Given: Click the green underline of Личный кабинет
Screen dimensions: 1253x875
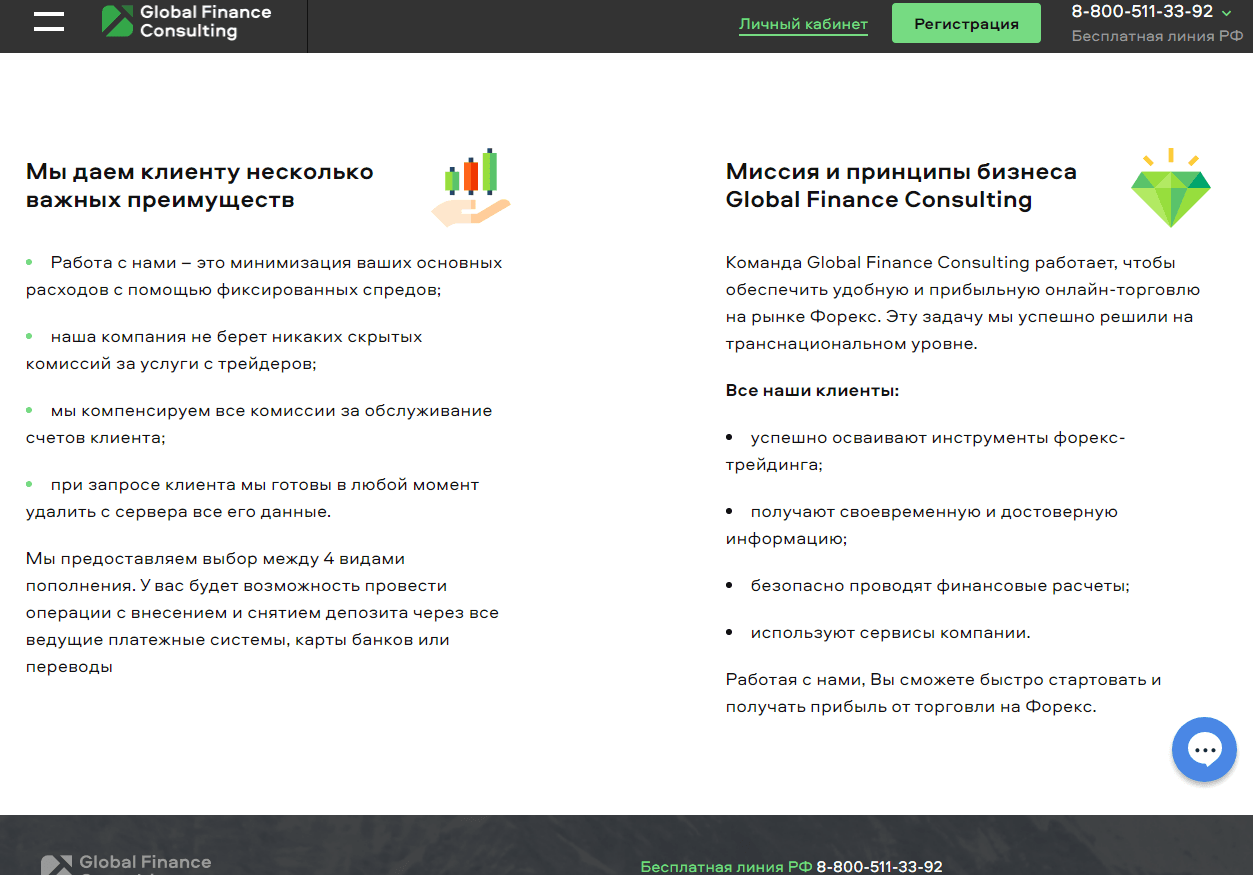Looking at the screenshot, I should 803,36.
